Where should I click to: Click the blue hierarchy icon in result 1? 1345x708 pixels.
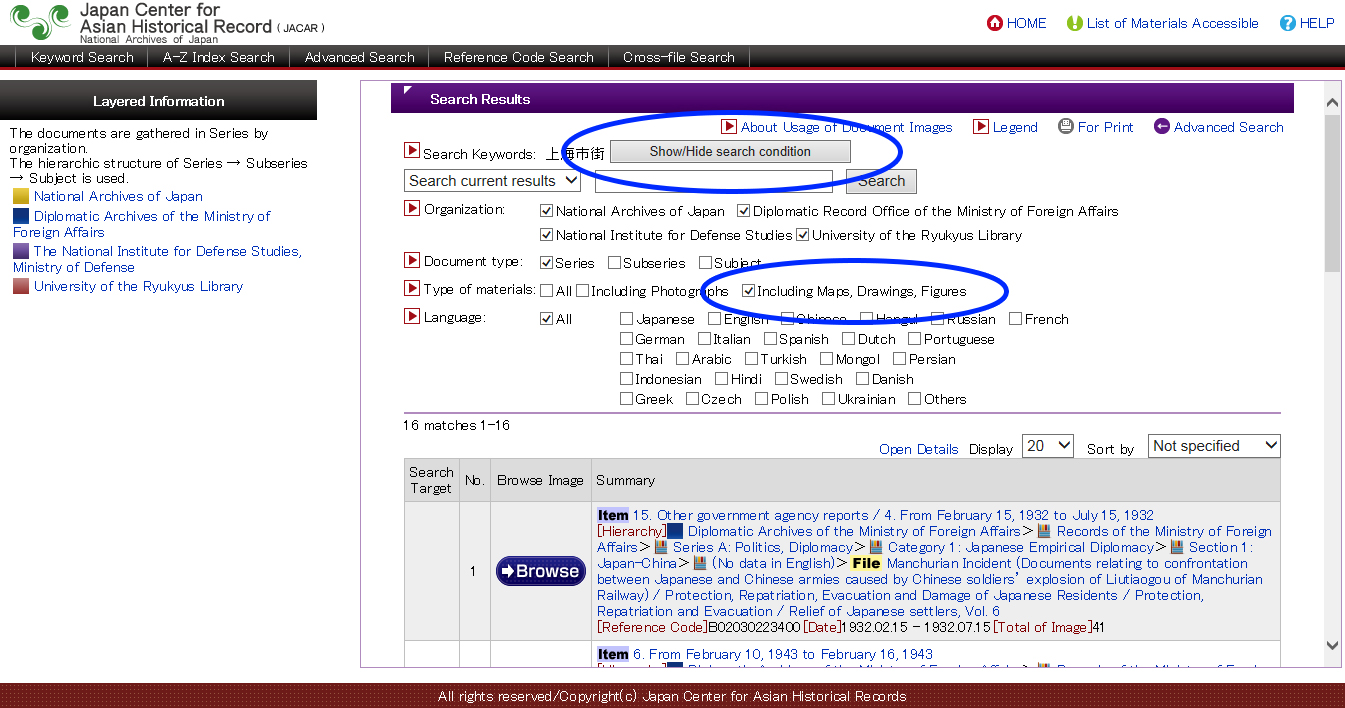[675, 532]
